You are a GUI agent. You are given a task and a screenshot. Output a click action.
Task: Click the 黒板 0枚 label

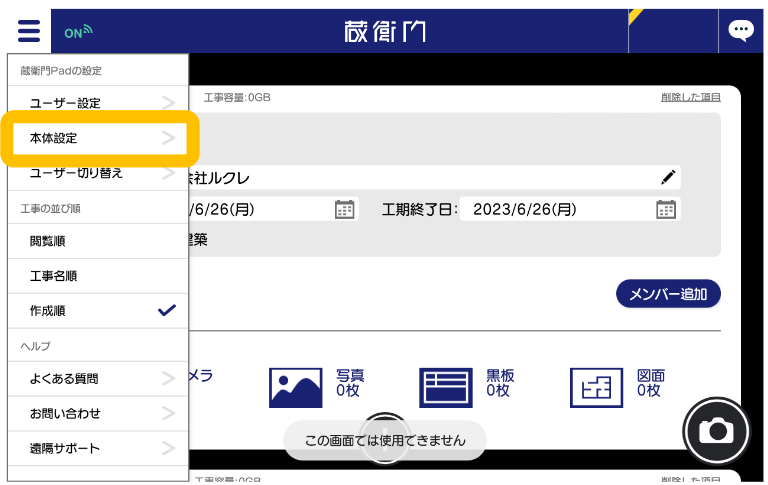pos(500,383)
